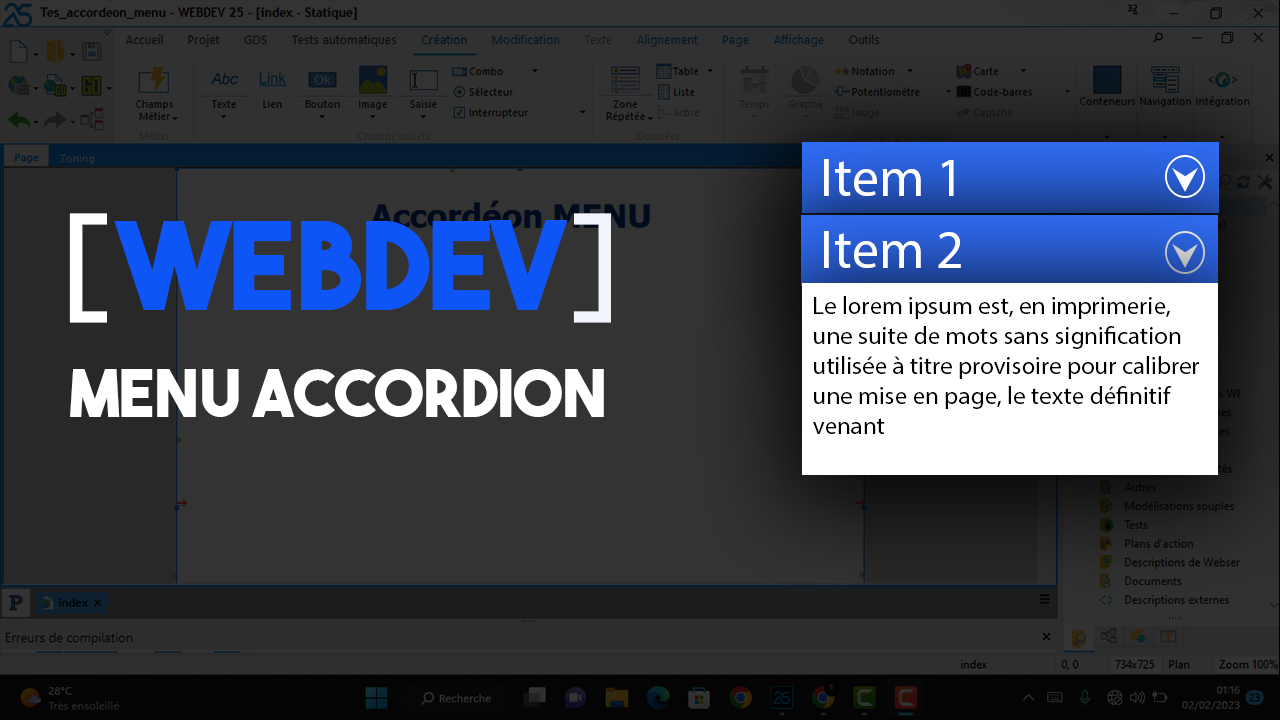Open the New document dropdown arrow

[37, 54]
